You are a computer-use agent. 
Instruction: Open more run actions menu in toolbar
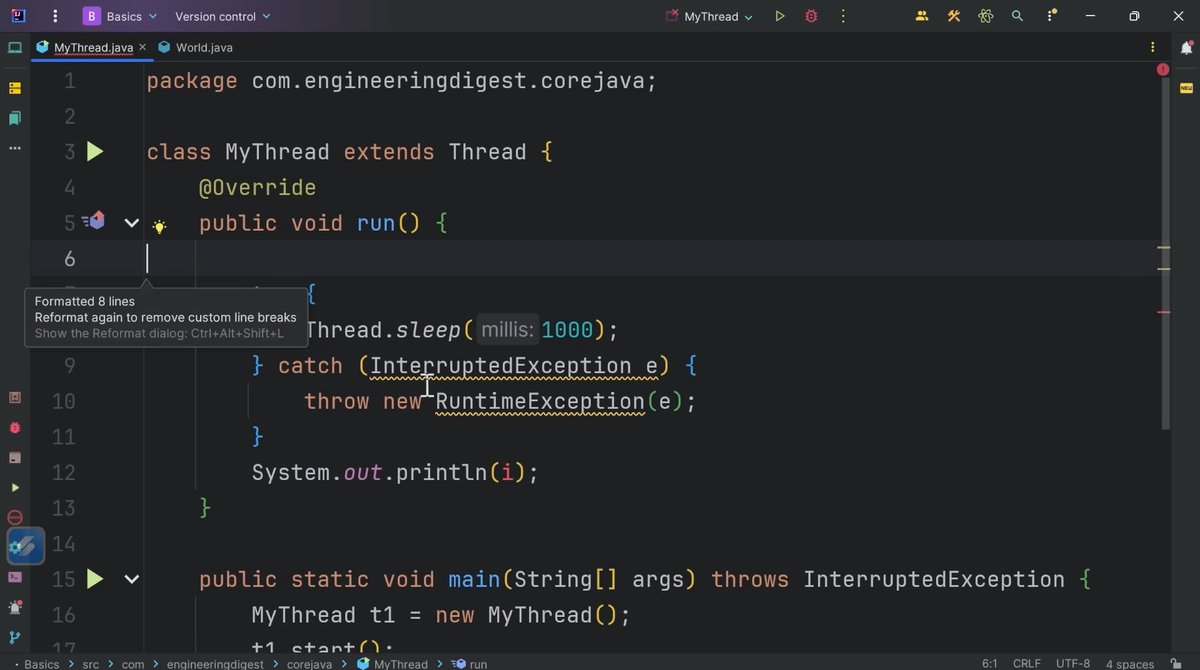pos(843,16)
